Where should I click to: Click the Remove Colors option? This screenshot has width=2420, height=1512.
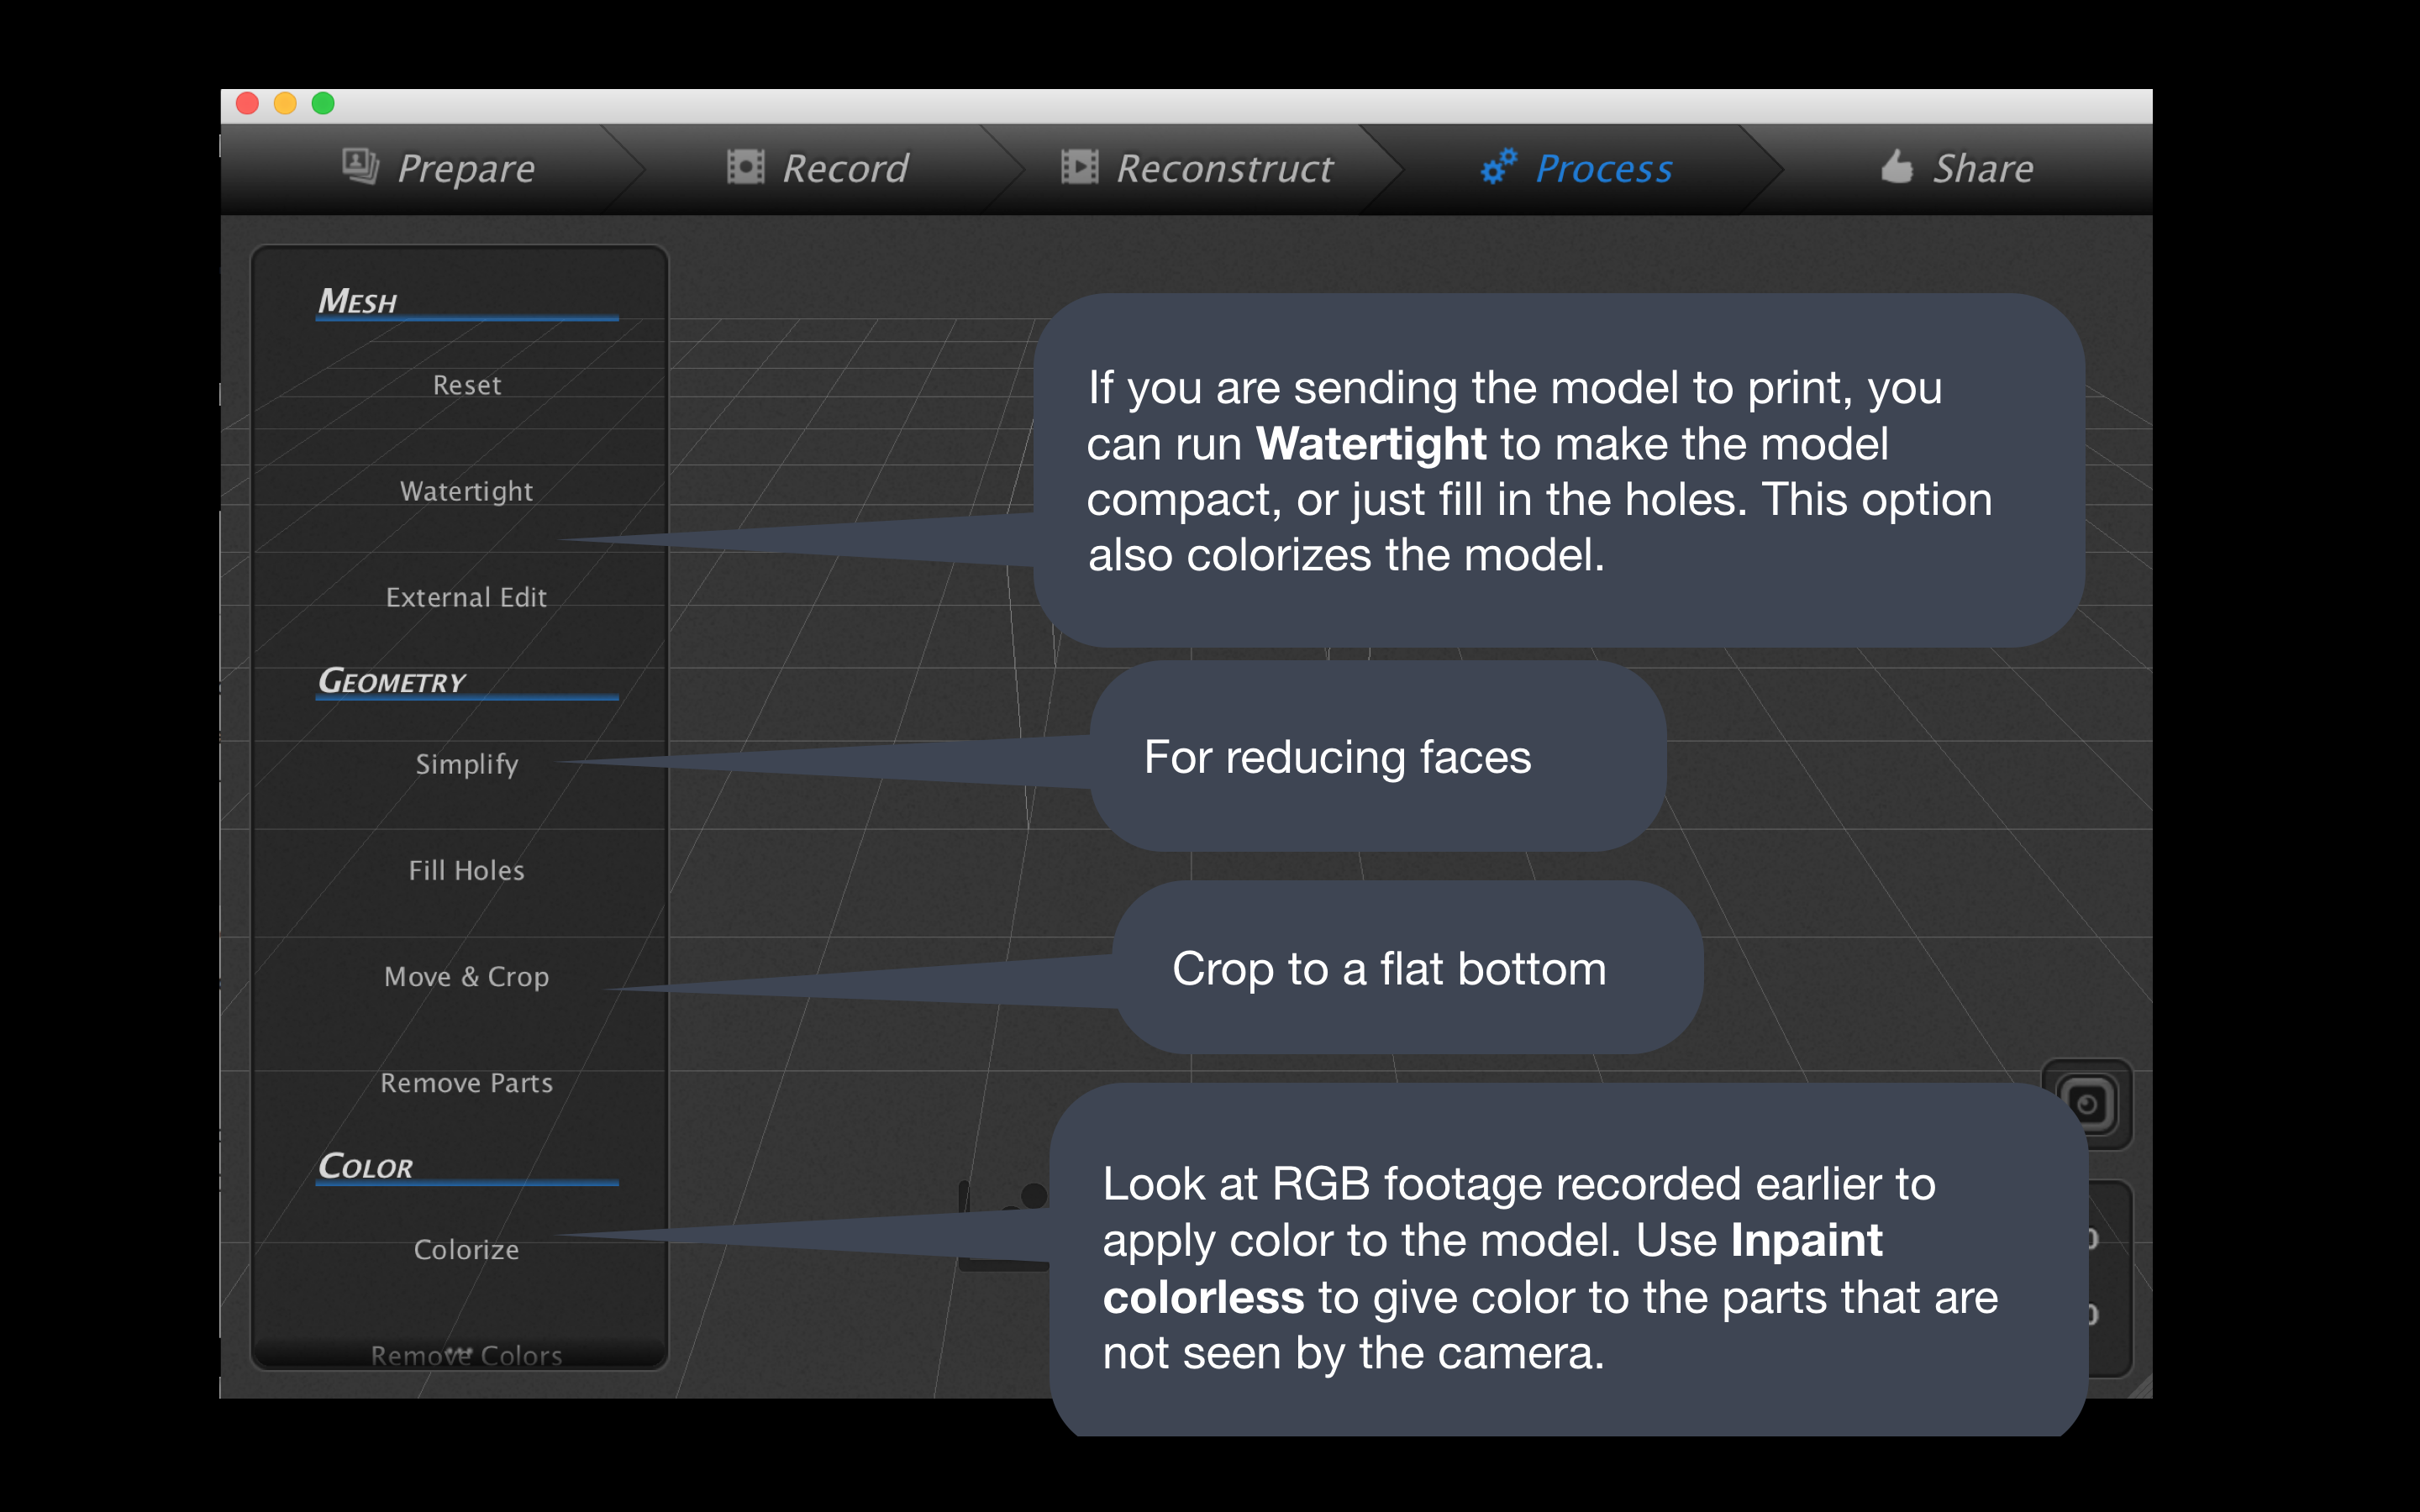point(466,1354)
